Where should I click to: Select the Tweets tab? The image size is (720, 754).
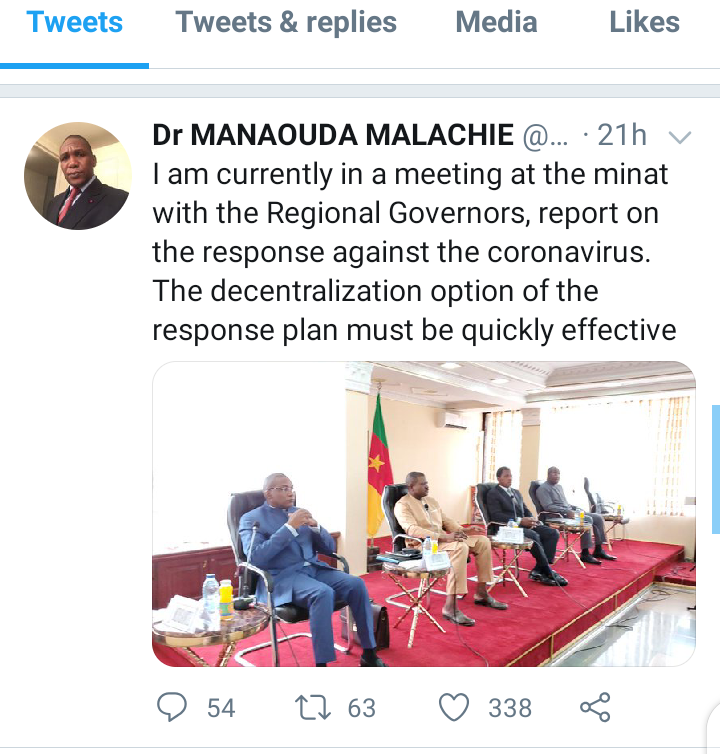(x=75, y=22)
